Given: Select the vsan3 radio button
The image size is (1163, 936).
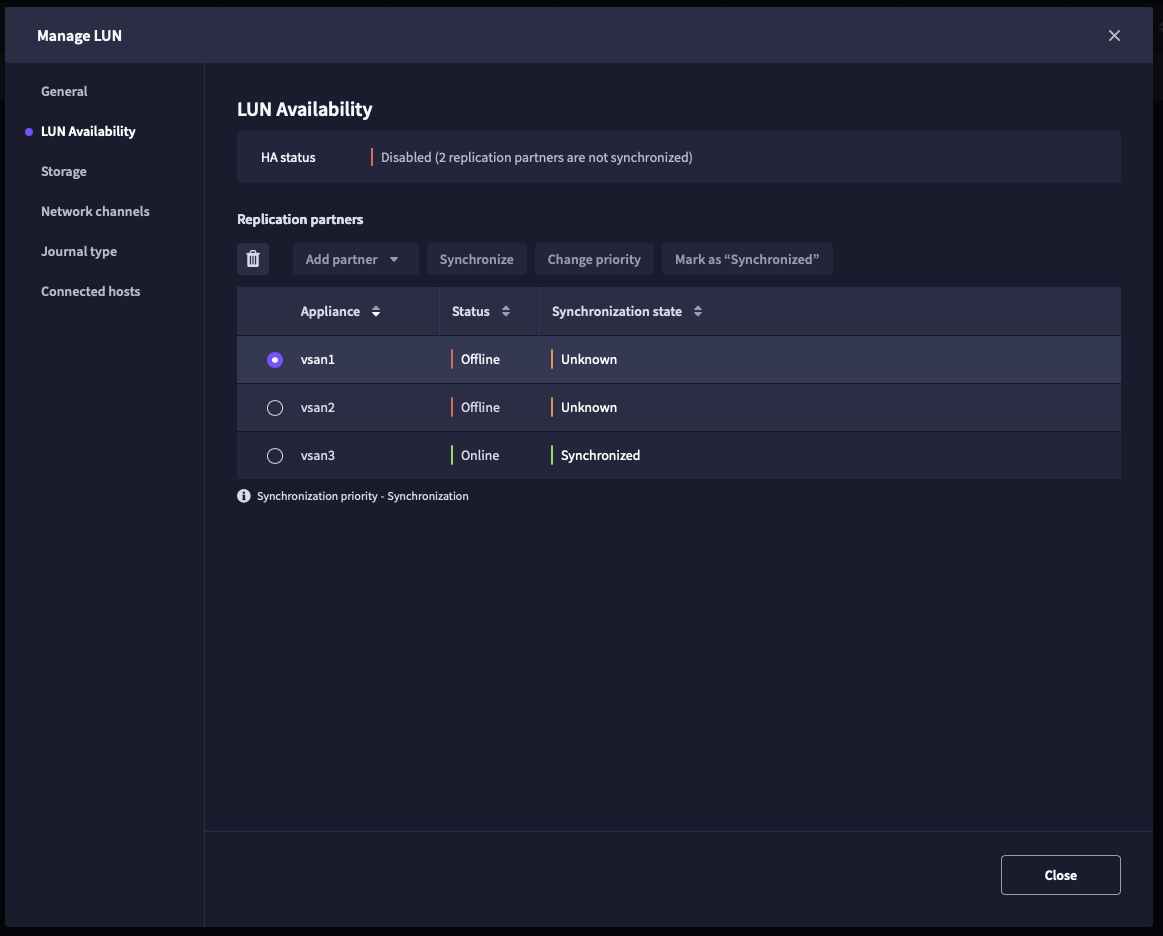Looking at the screenshot, I should pos(275,456).
